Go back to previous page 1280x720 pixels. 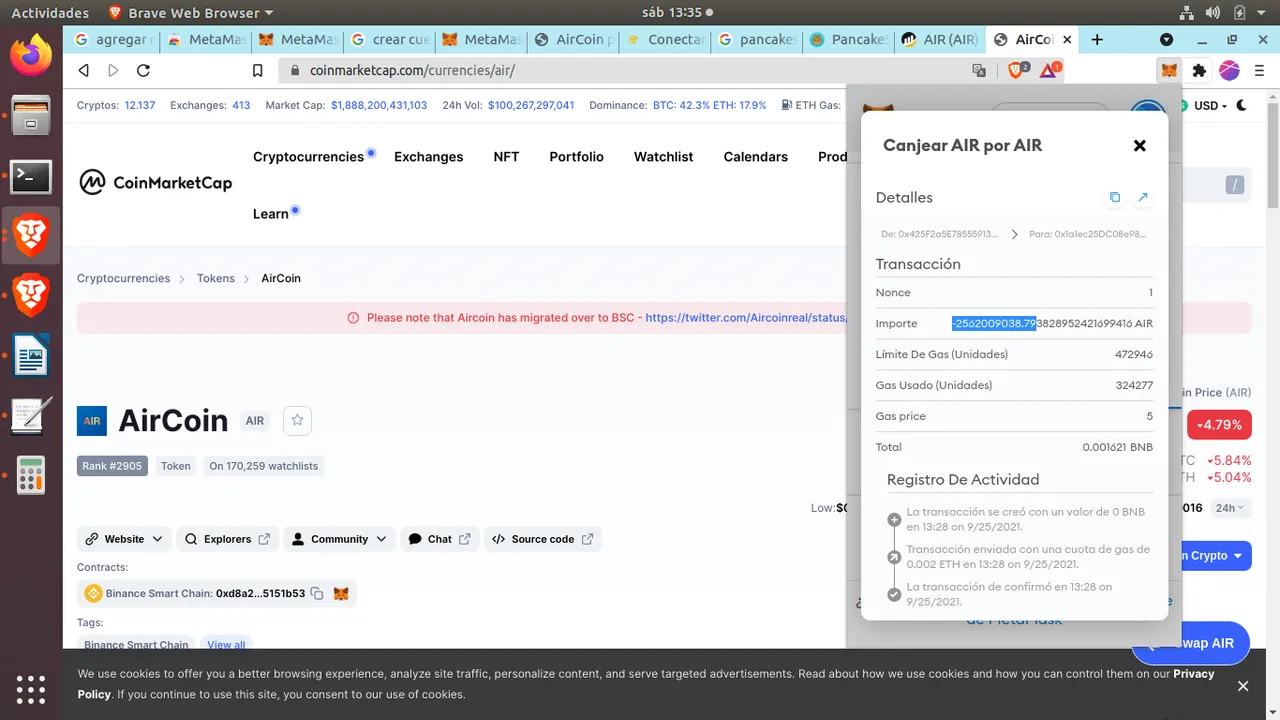84,71
